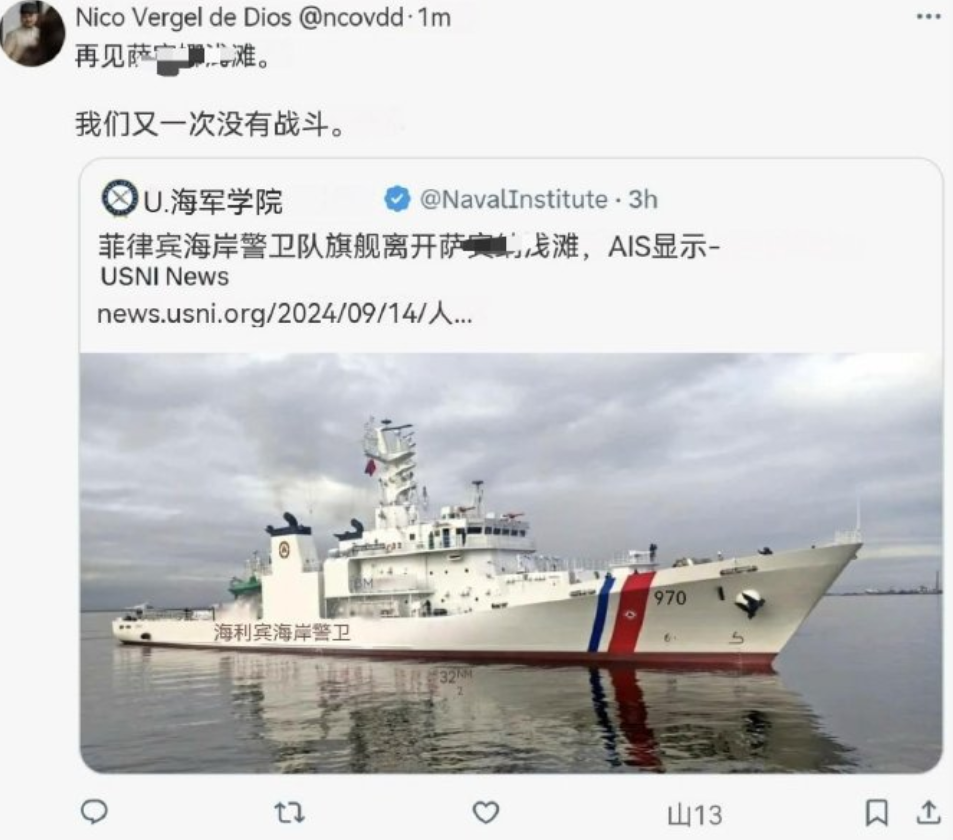Viewport: 953px width, 840px height.
Task: Click the retweet arrows icon
Action: click(289, 813)
